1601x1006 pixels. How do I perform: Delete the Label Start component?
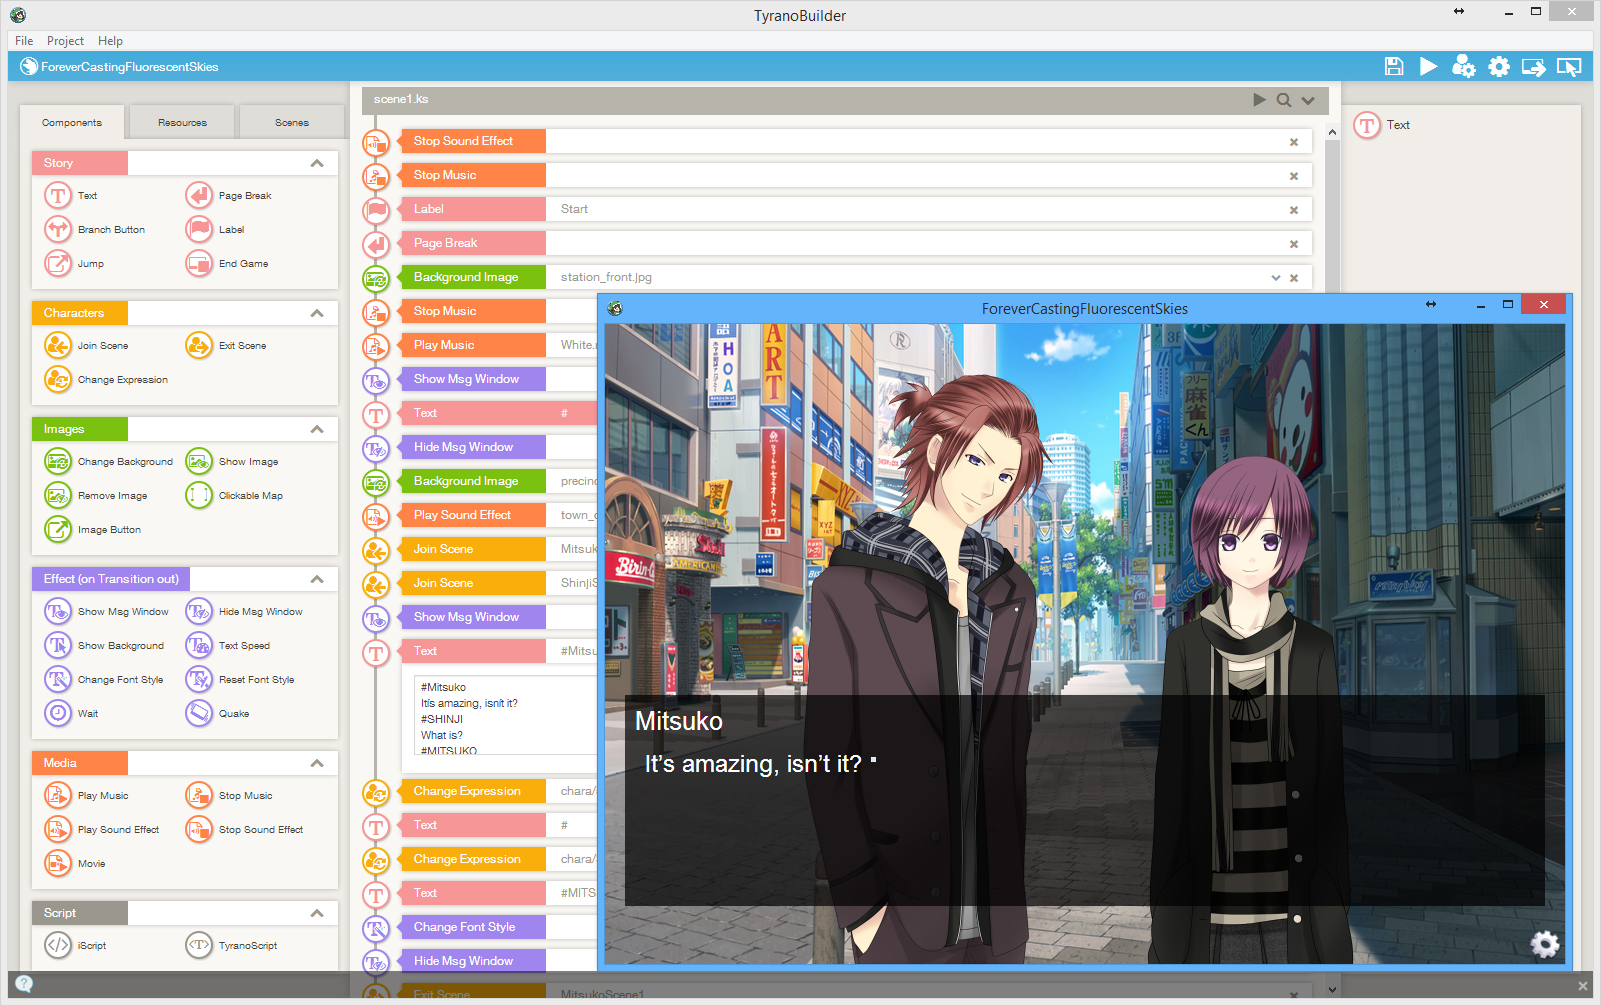(x=1293, y=209)
